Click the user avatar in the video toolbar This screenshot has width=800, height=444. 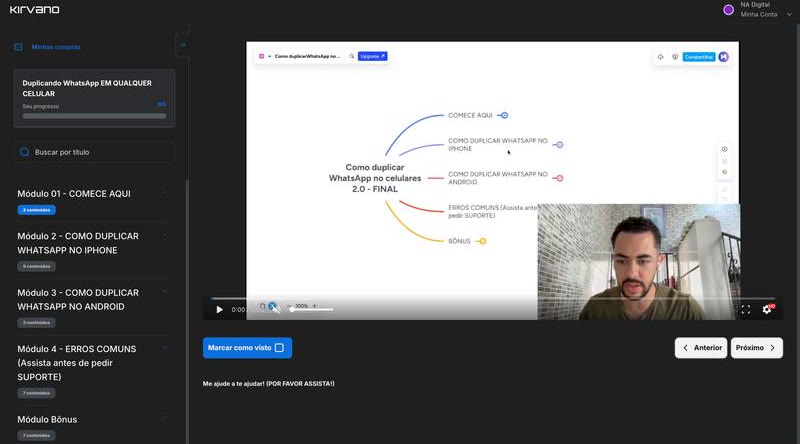pyautogui.click(x=723, y=57)
